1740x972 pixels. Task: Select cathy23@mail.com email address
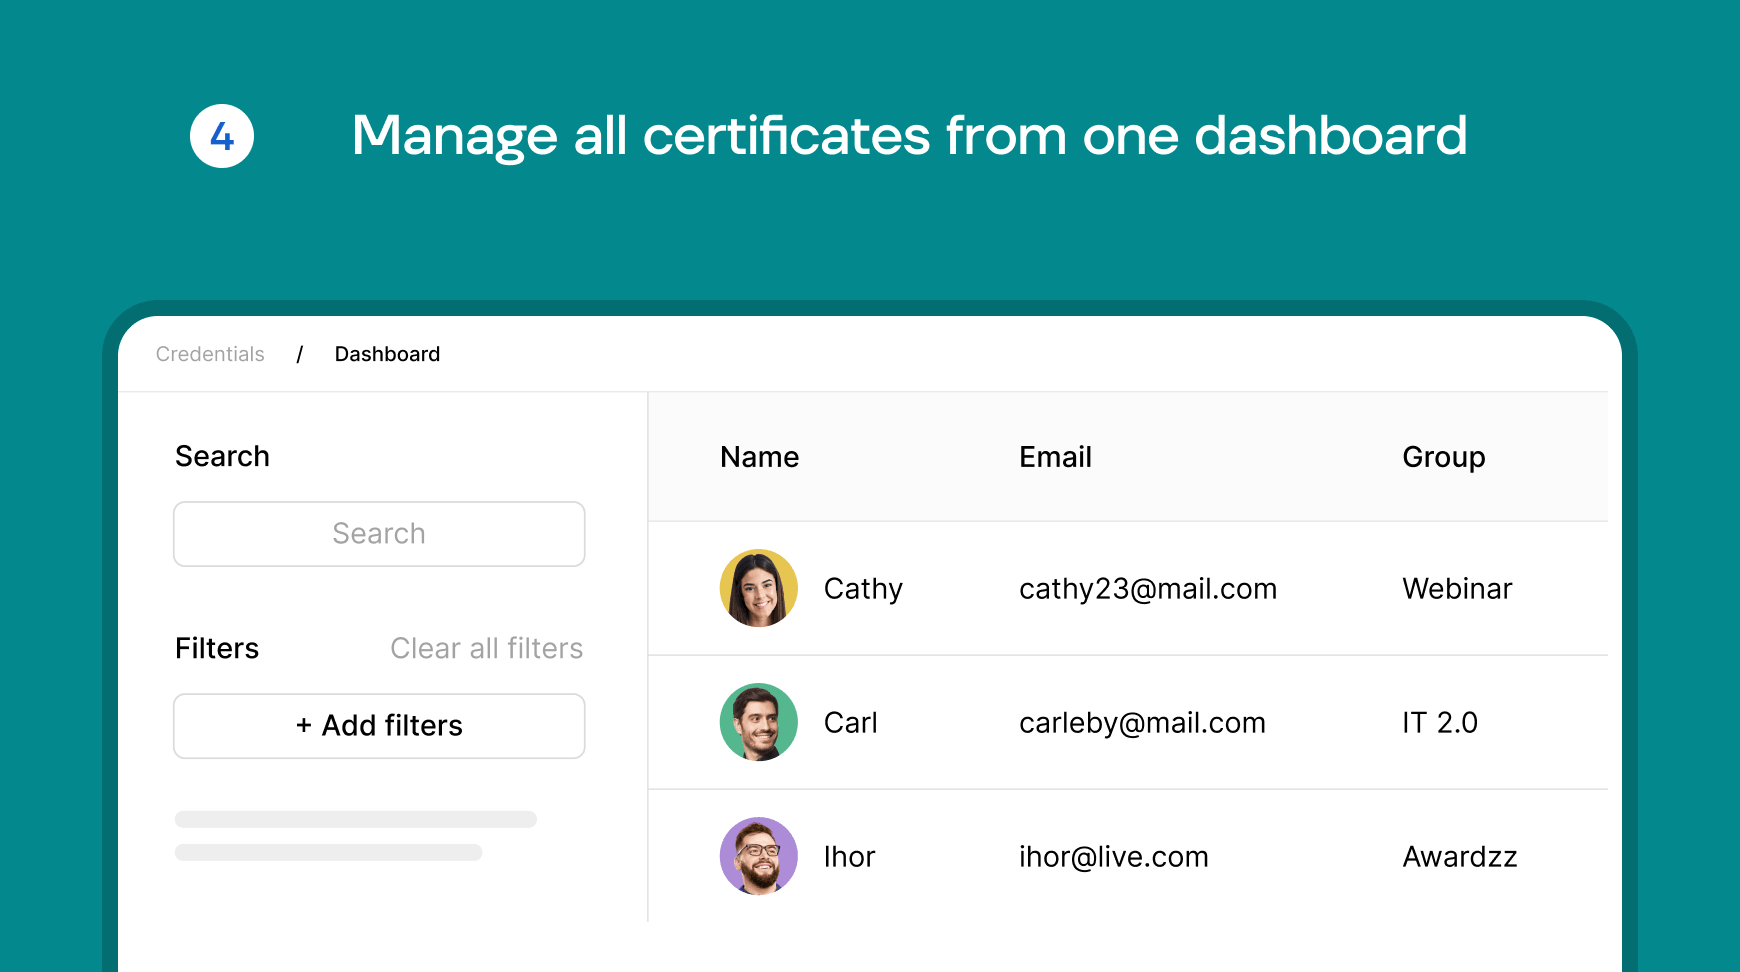click(x=1148, y=589)
